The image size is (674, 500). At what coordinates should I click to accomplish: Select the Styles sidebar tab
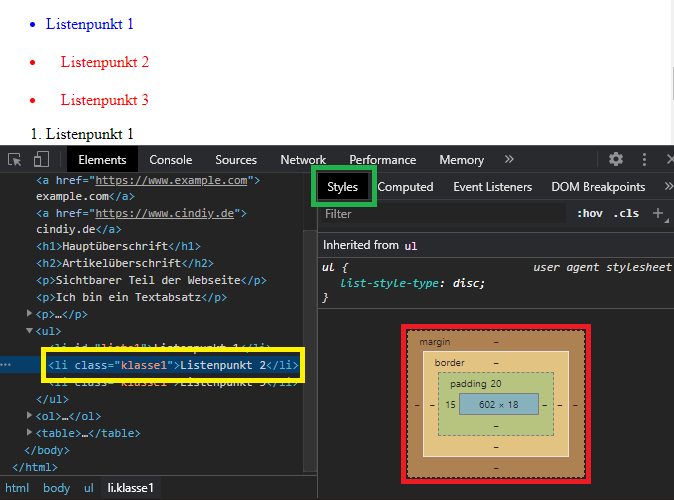tap(343, 187)
